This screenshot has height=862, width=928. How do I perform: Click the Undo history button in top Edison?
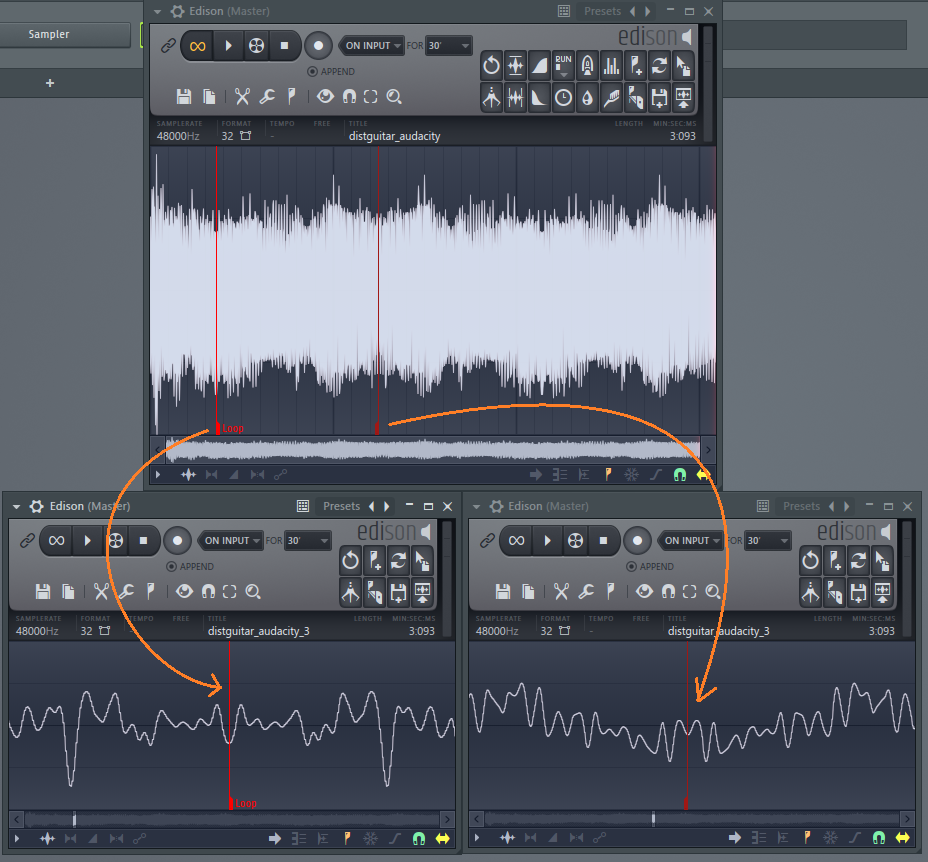(x=491, y=66)
